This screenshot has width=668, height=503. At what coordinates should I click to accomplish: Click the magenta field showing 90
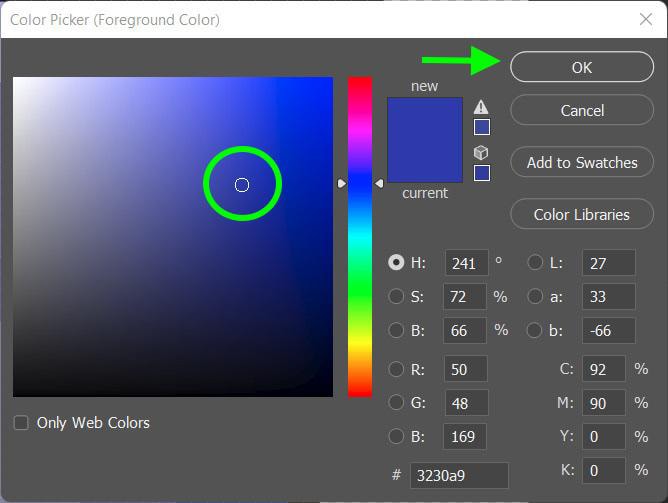point(604,402)
